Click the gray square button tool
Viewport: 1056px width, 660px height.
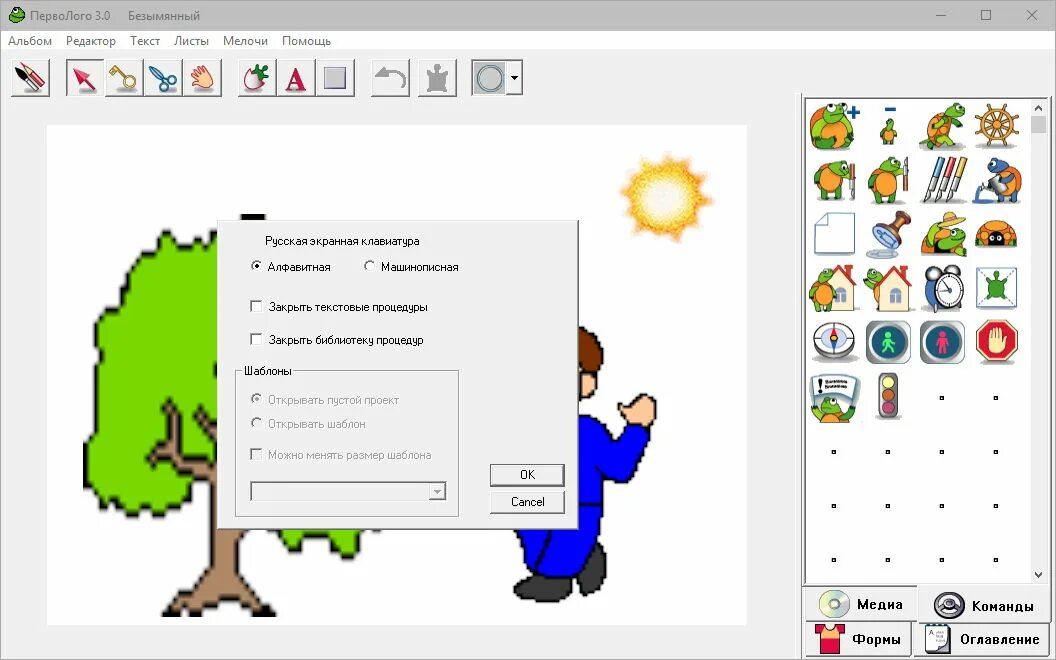tap(335, 78)
